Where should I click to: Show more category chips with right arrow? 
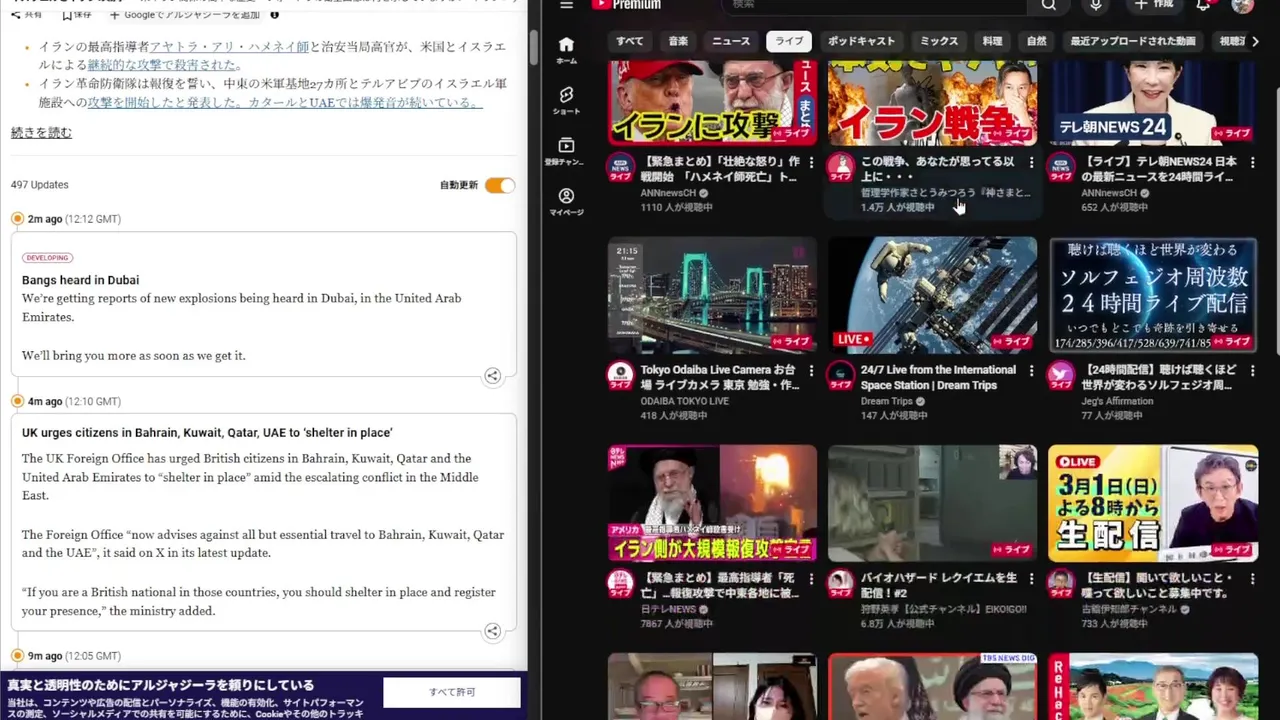click(x=1255, y=41)
